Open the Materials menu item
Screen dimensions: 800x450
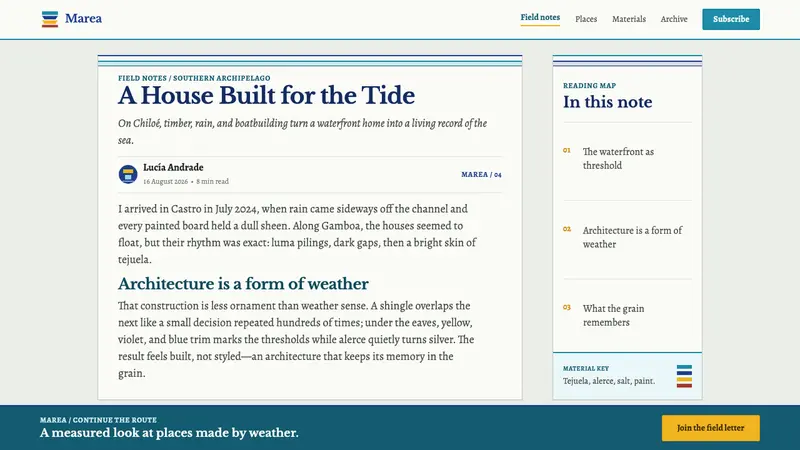pos(629,19)
